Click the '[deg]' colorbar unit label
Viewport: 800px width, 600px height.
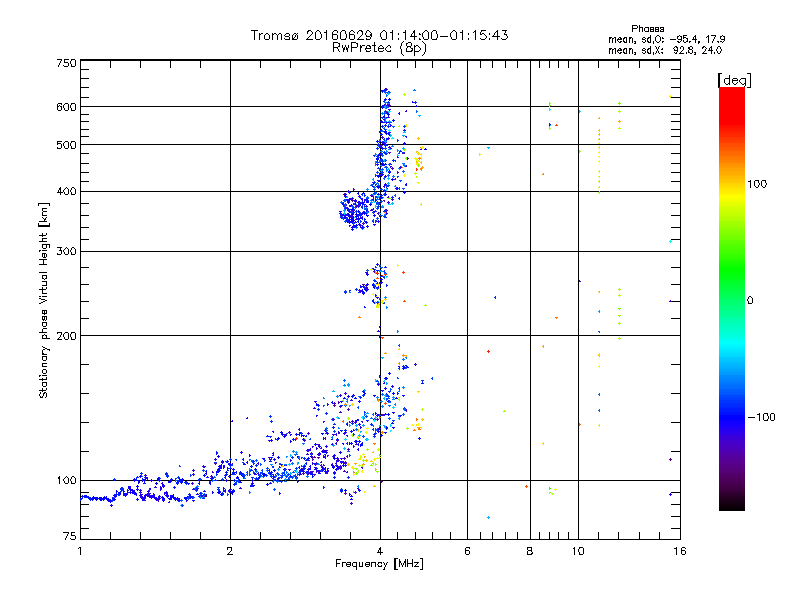point(734,80)
